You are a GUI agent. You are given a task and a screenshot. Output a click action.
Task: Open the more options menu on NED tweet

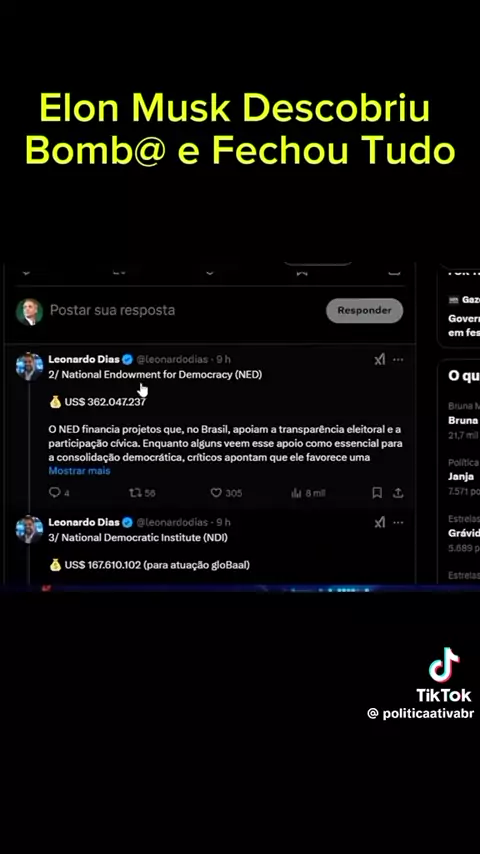398,359
